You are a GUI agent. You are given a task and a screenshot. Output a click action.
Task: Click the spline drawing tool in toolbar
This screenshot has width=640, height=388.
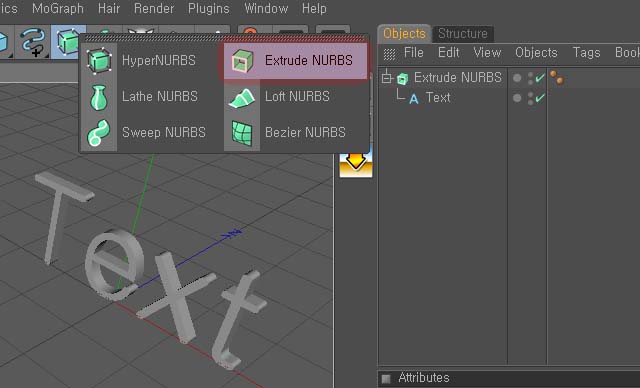(x=33, y=42)
